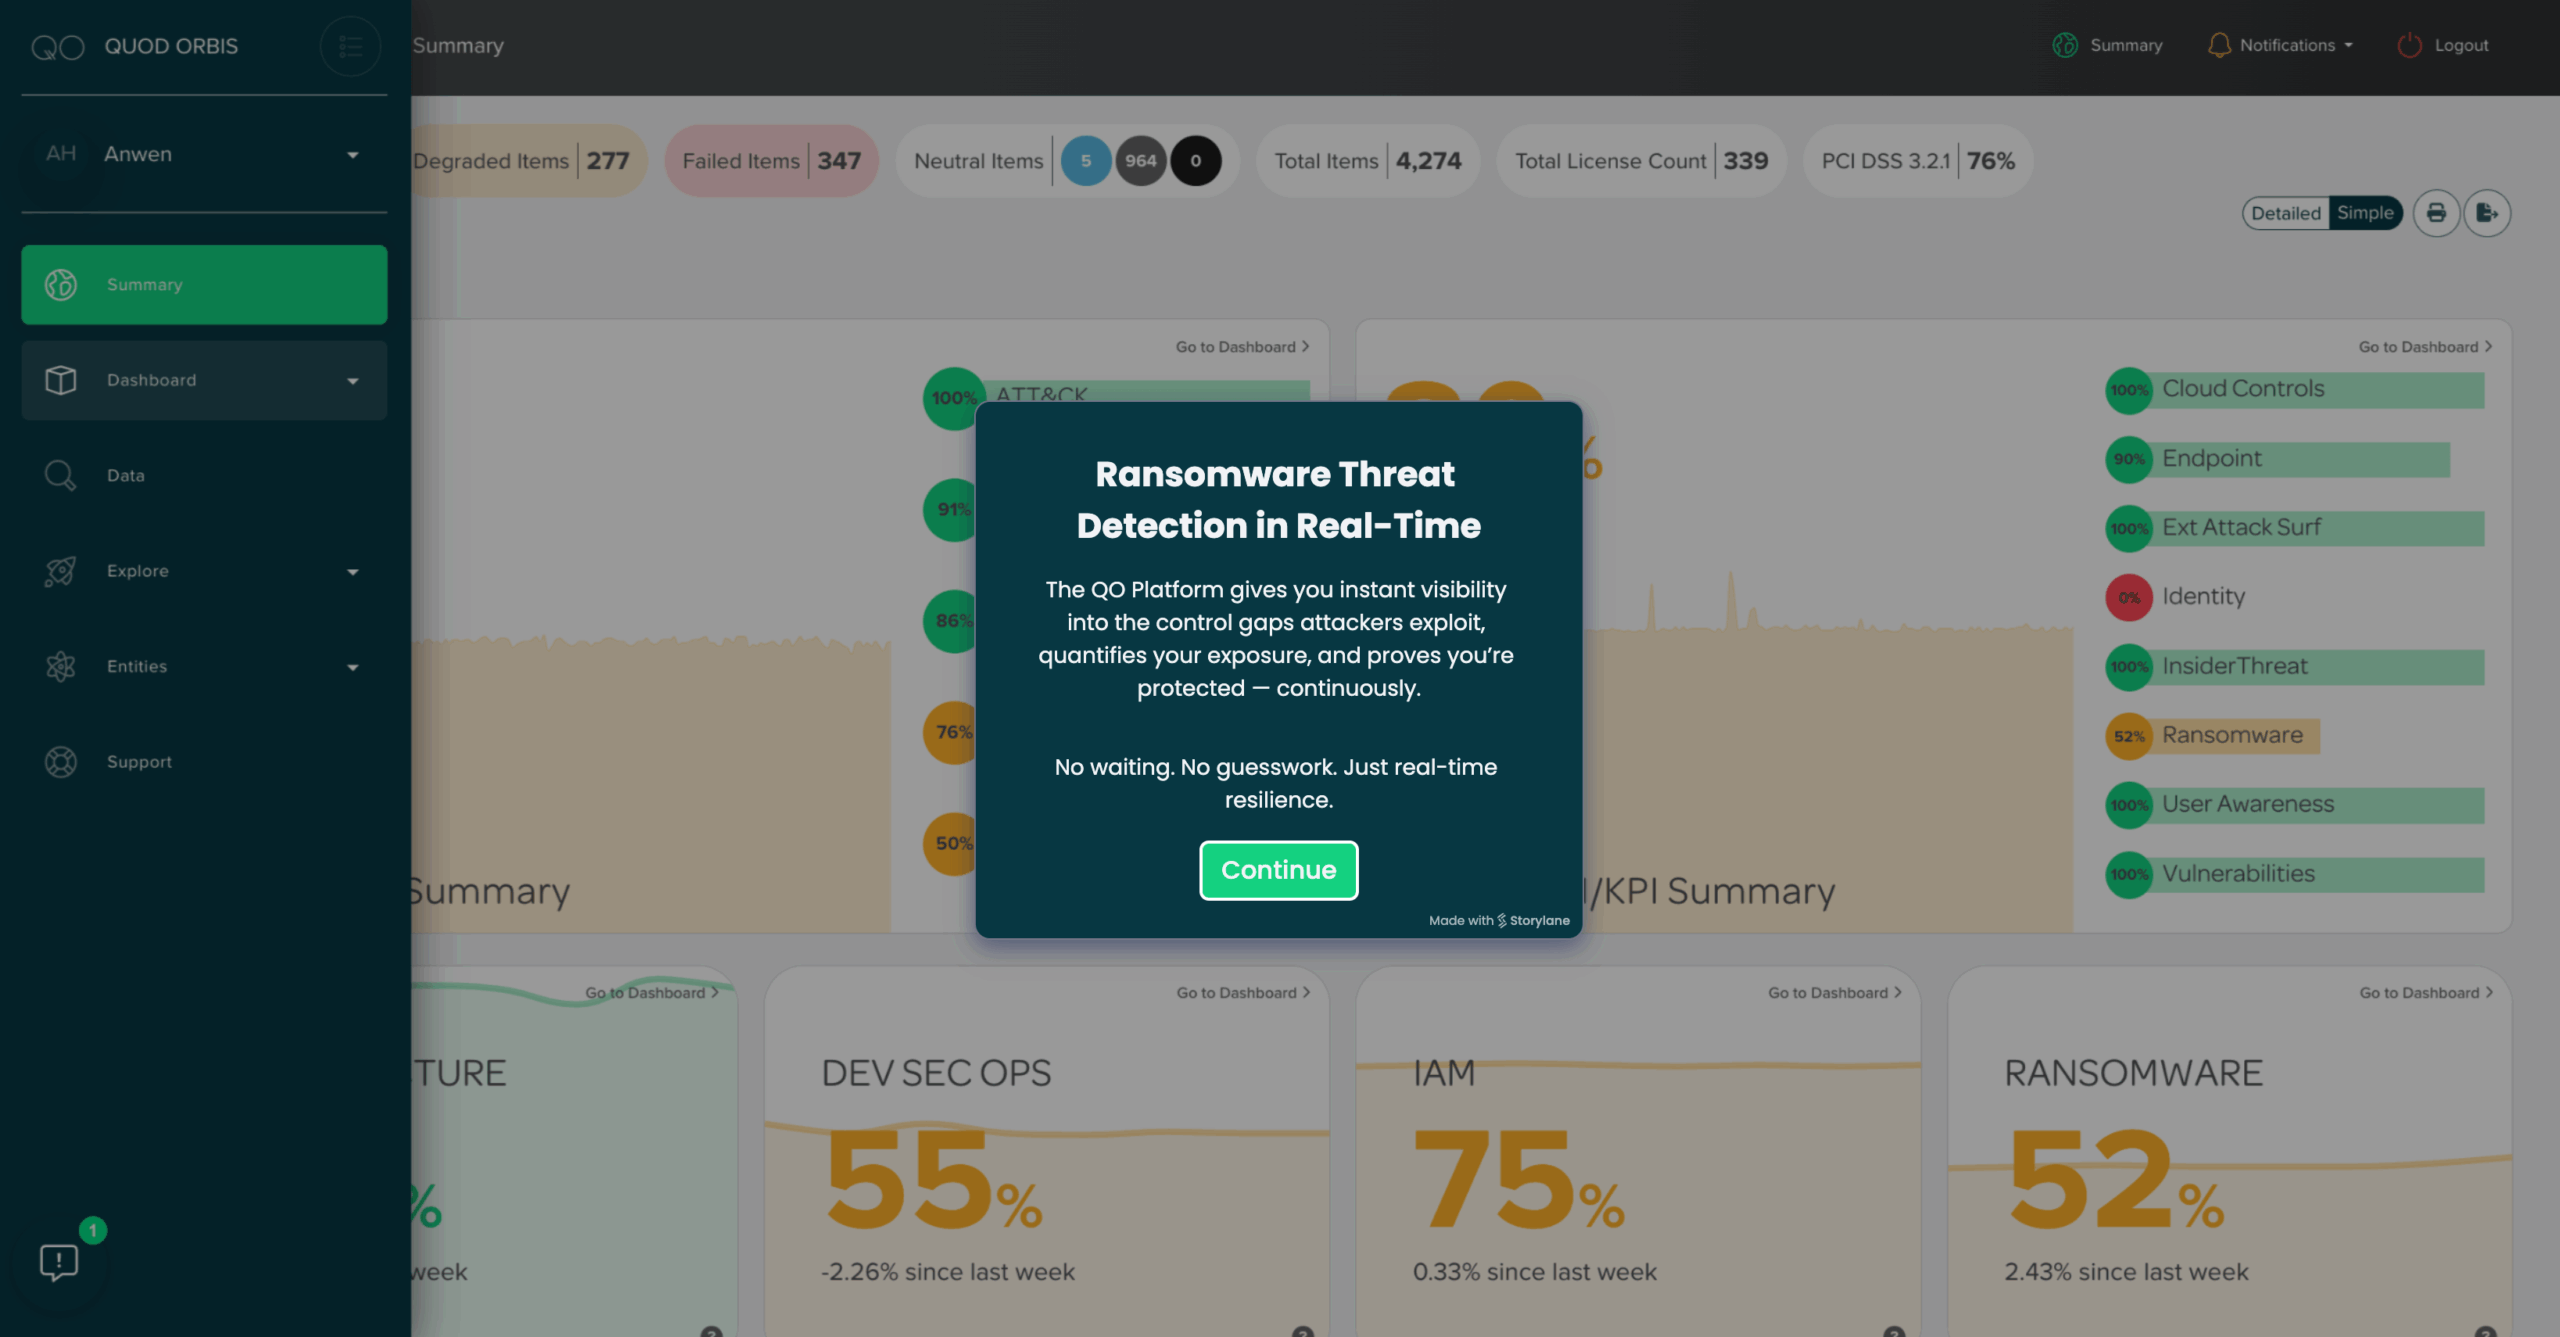Select blue neutral items count 5
Viewport: 2560px width, 1337px height.
point(1085,161)
